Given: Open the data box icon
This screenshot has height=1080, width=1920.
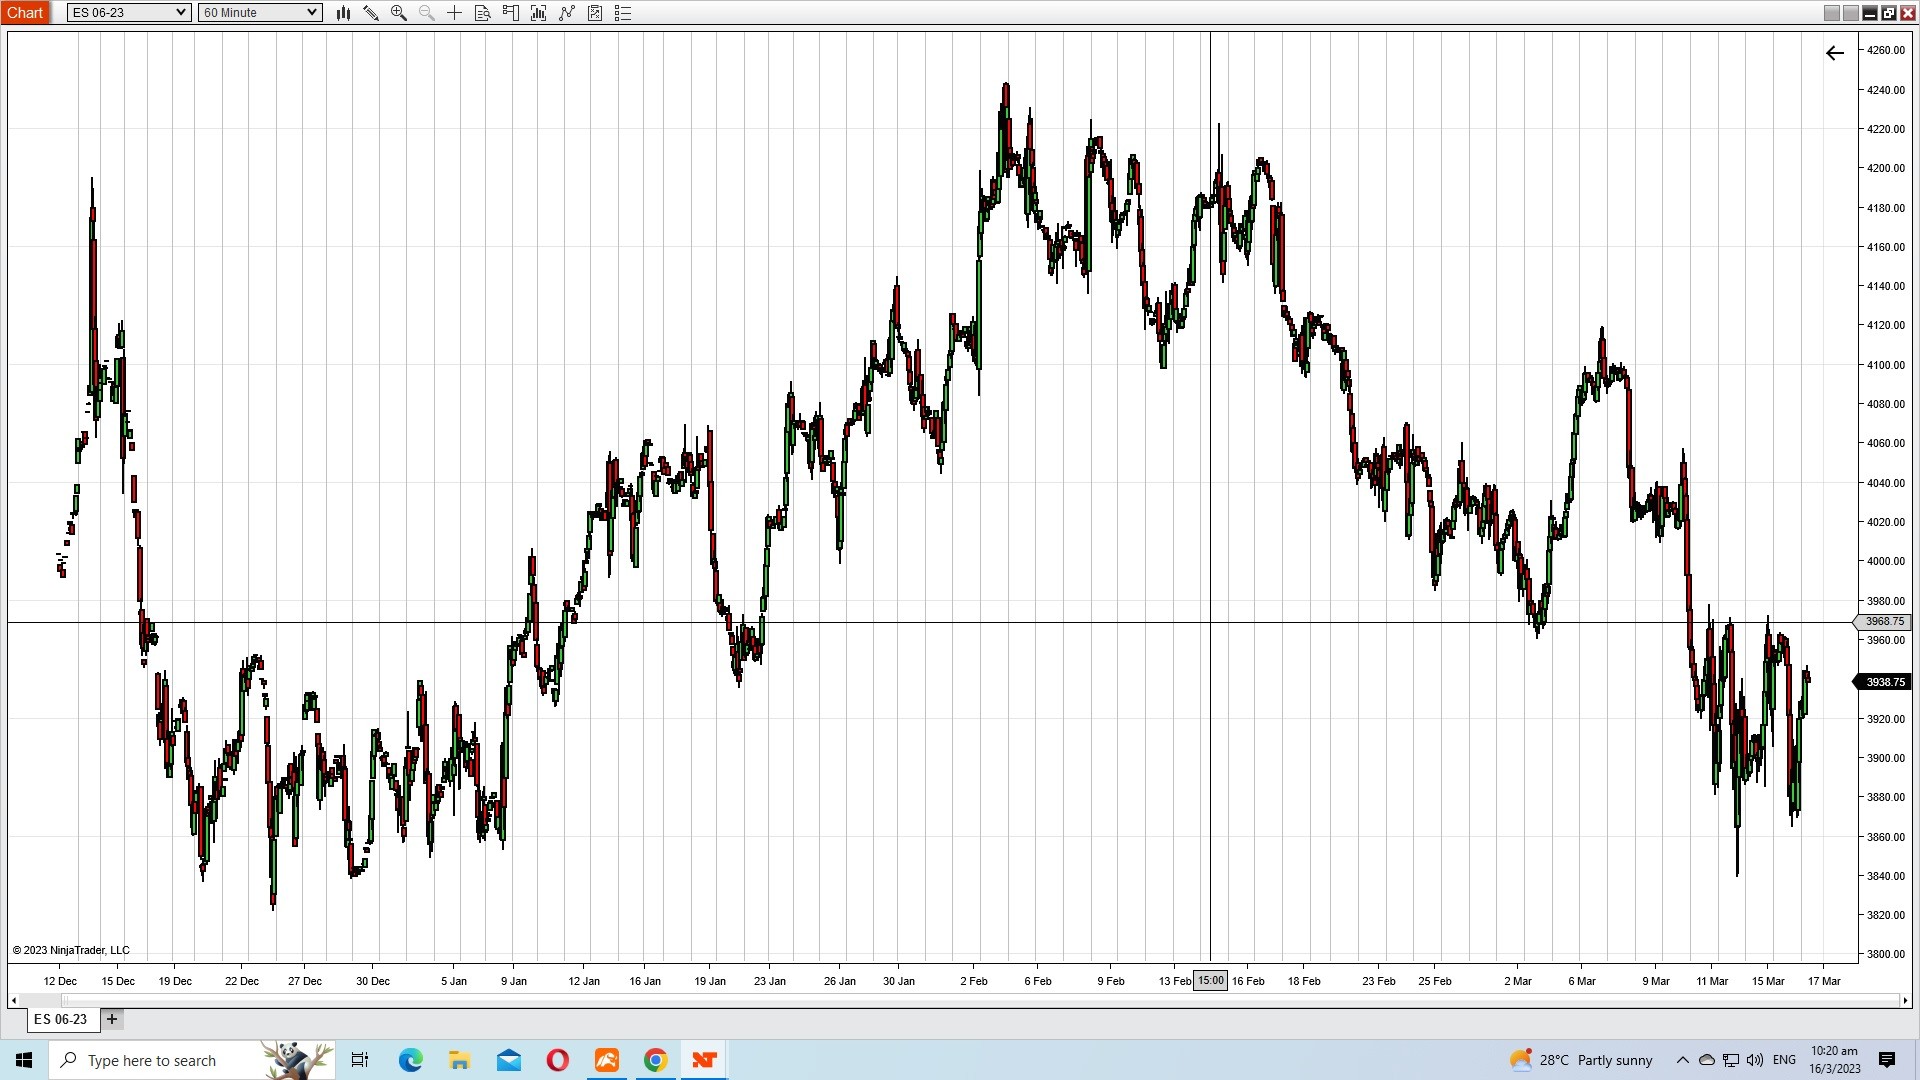Looking at the screenshot, I should coord(482,13).
